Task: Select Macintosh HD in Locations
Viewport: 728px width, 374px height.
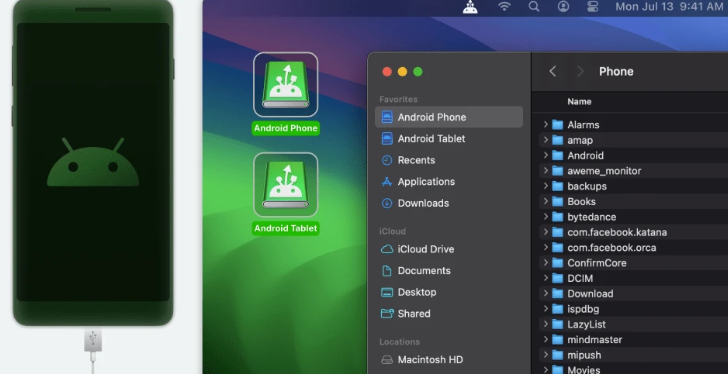Action: (x=449, y=359)
